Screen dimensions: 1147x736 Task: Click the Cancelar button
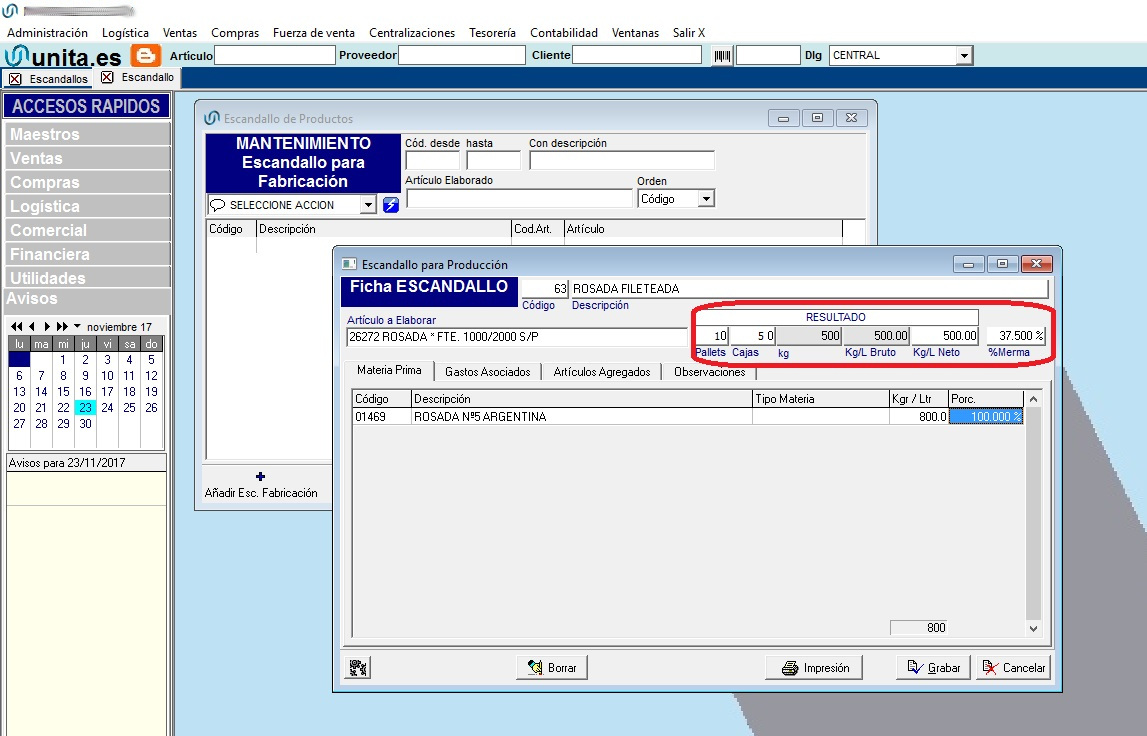(x=1014, y=667)
